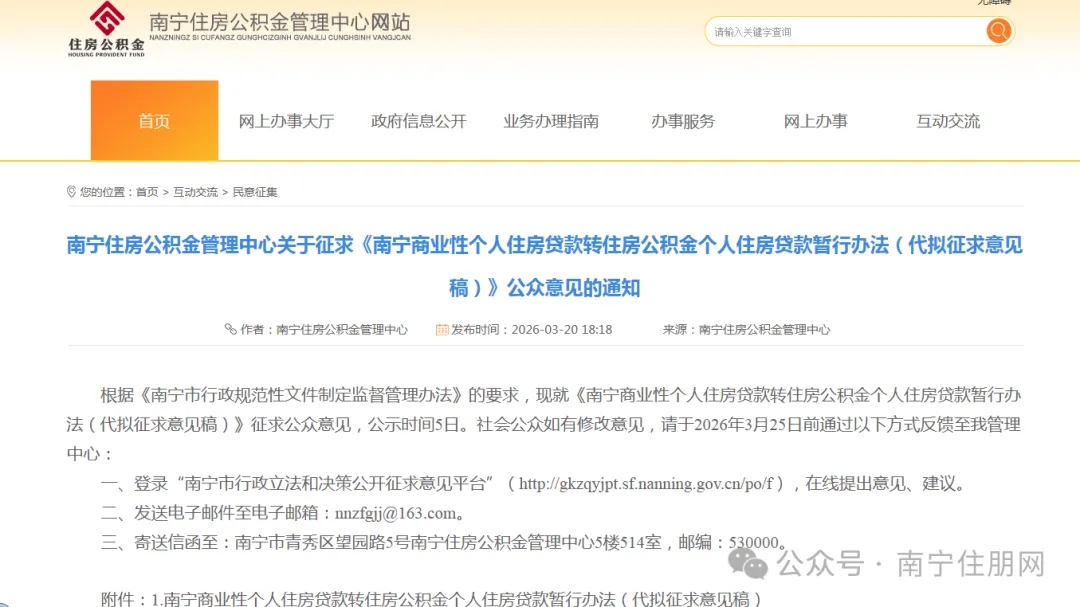Switch to the 首页 navigation tab
The height and width of the screenshot is (607, 1080).
154,121
